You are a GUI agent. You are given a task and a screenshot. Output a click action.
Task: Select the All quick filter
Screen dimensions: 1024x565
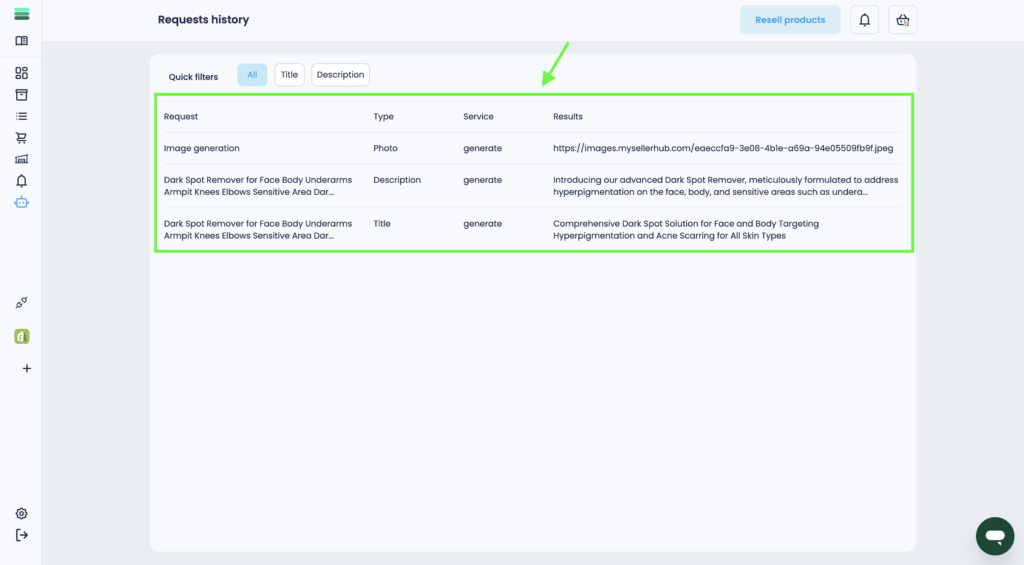pos(252,75)
